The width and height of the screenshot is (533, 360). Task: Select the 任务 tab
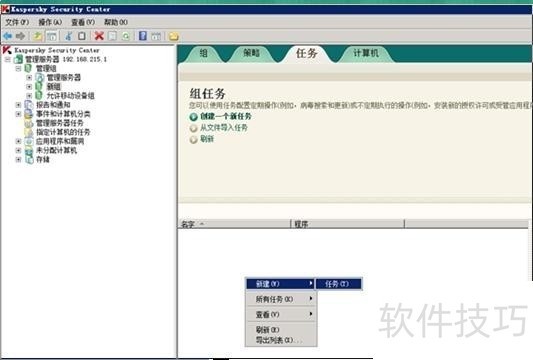click(307, 53)
